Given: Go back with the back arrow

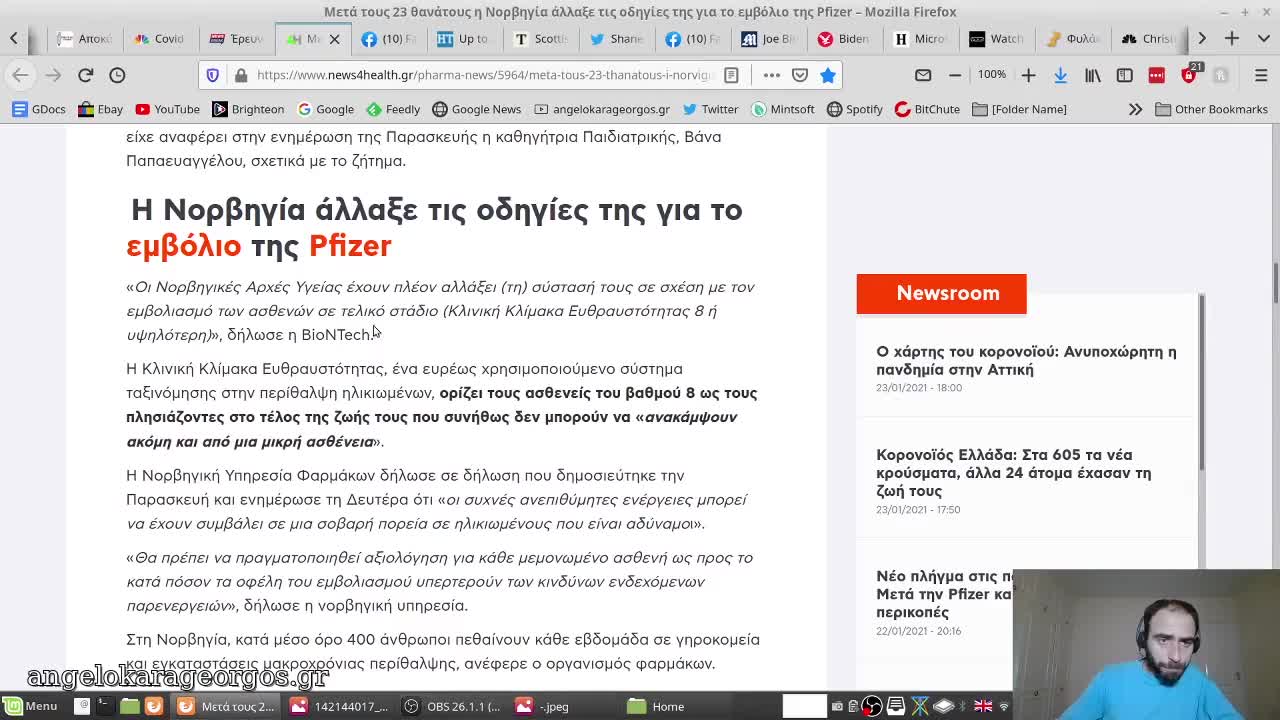Looking at the screenshot, I should 20,75.
